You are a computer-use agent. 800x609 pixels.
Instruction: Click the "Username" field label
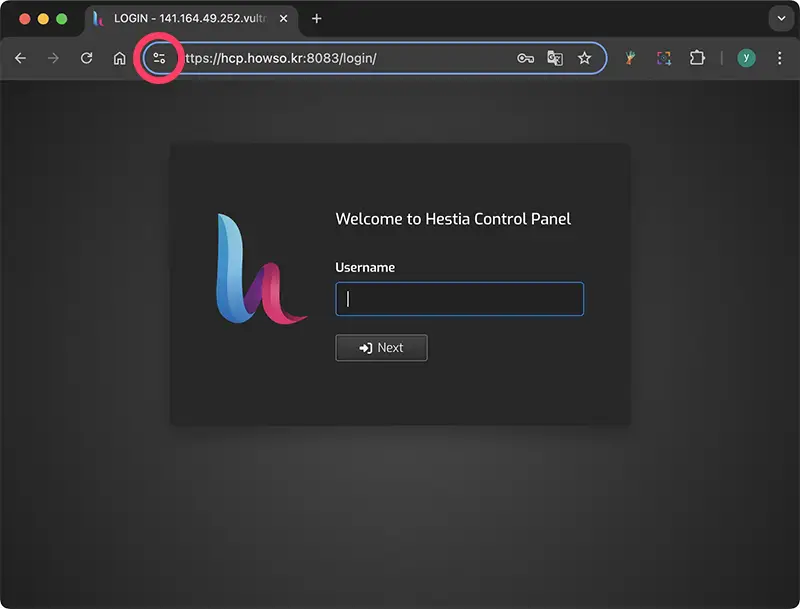(x=365, y=267)
